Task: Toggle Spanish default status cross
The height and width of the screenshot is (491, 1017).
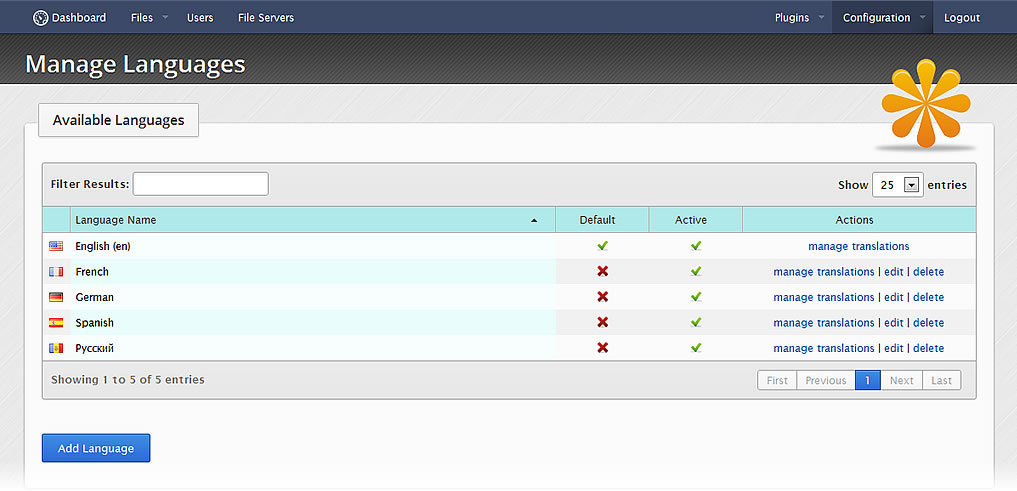Action: [x=602, y=323]
